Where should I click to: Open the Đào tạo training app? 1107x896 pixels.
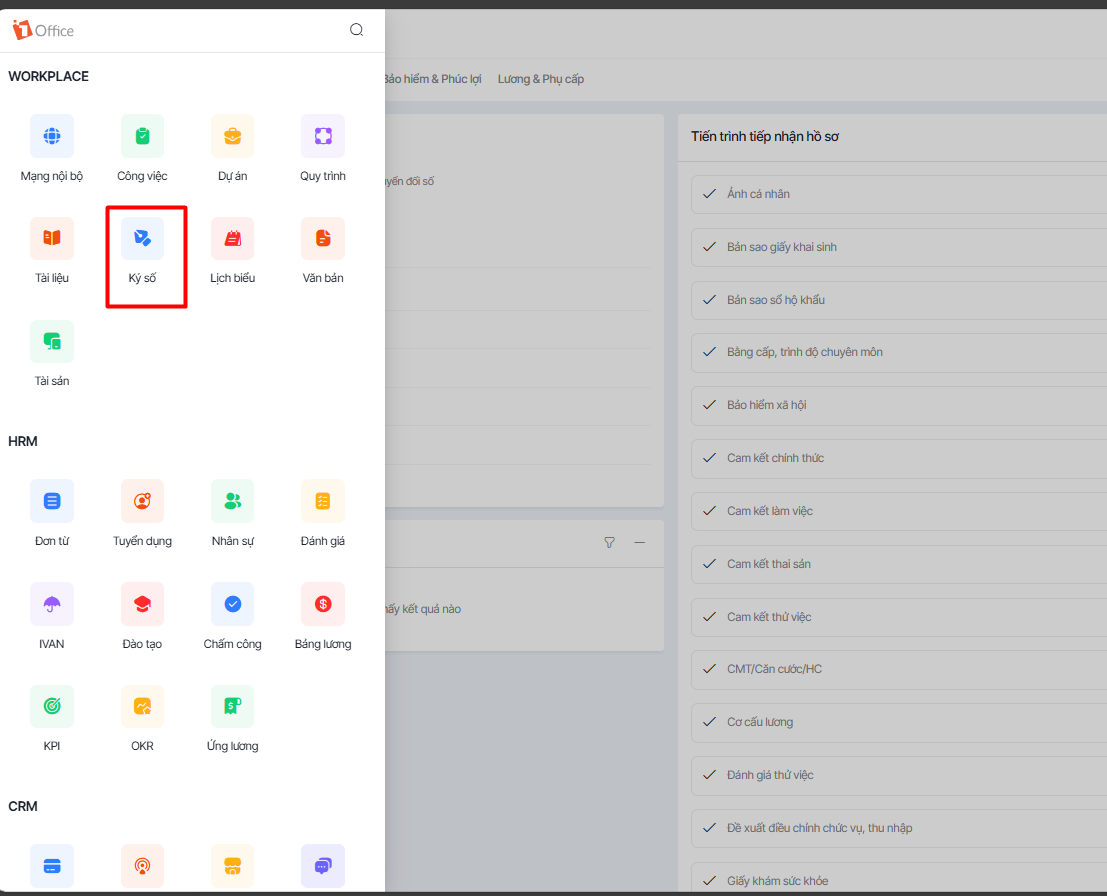(x=142, y=604)
